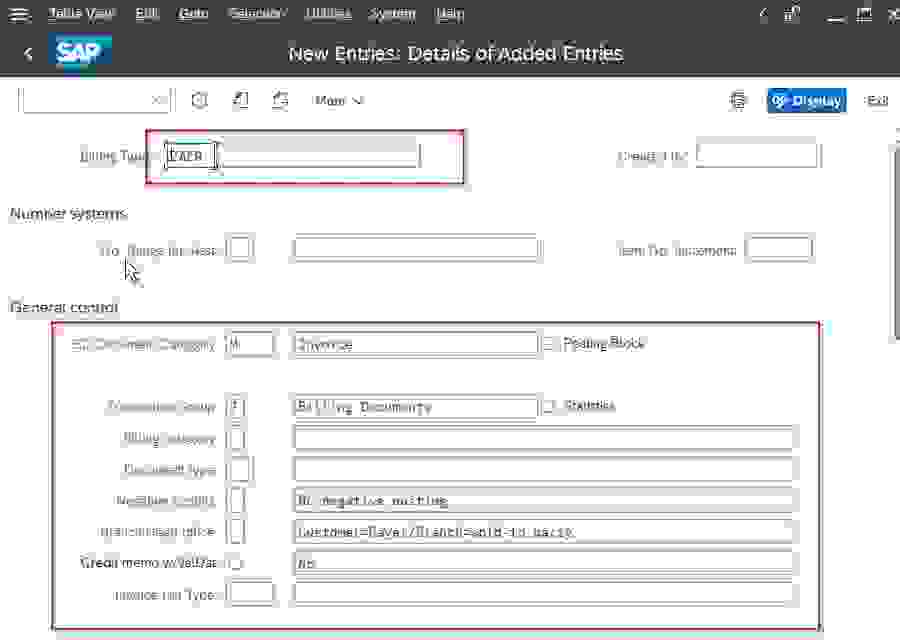Click the delete entry toolbar icon
The image size is (900, 640).
tap(199, 100)
